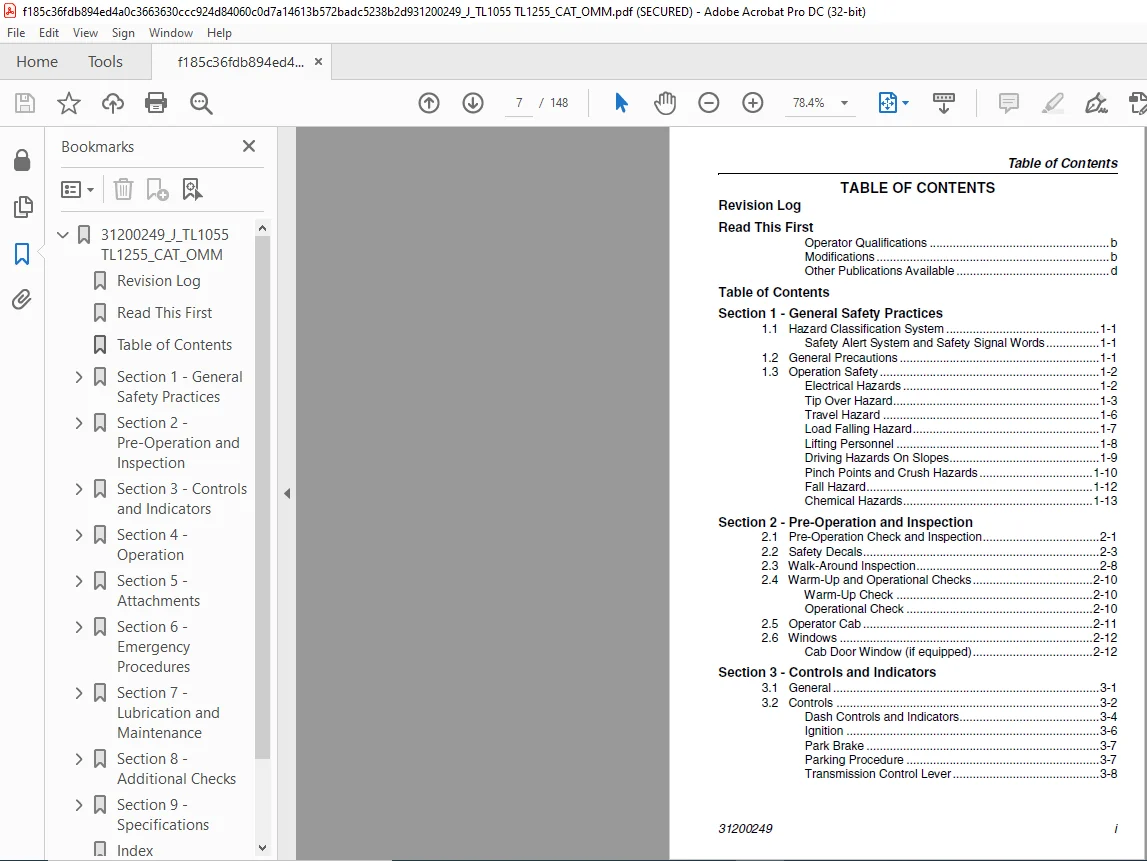The height and width of the screenshot is (861, 1147).
Task: Open the Edit menu
Action: [x=49, y=33]
